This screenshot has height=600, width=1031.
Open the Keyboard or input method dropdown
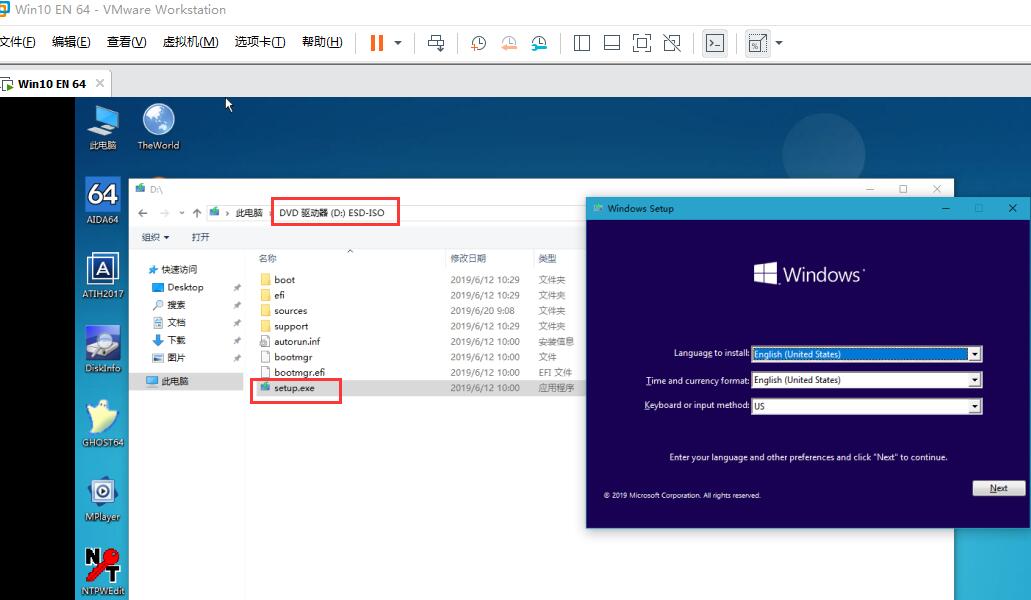974,406
